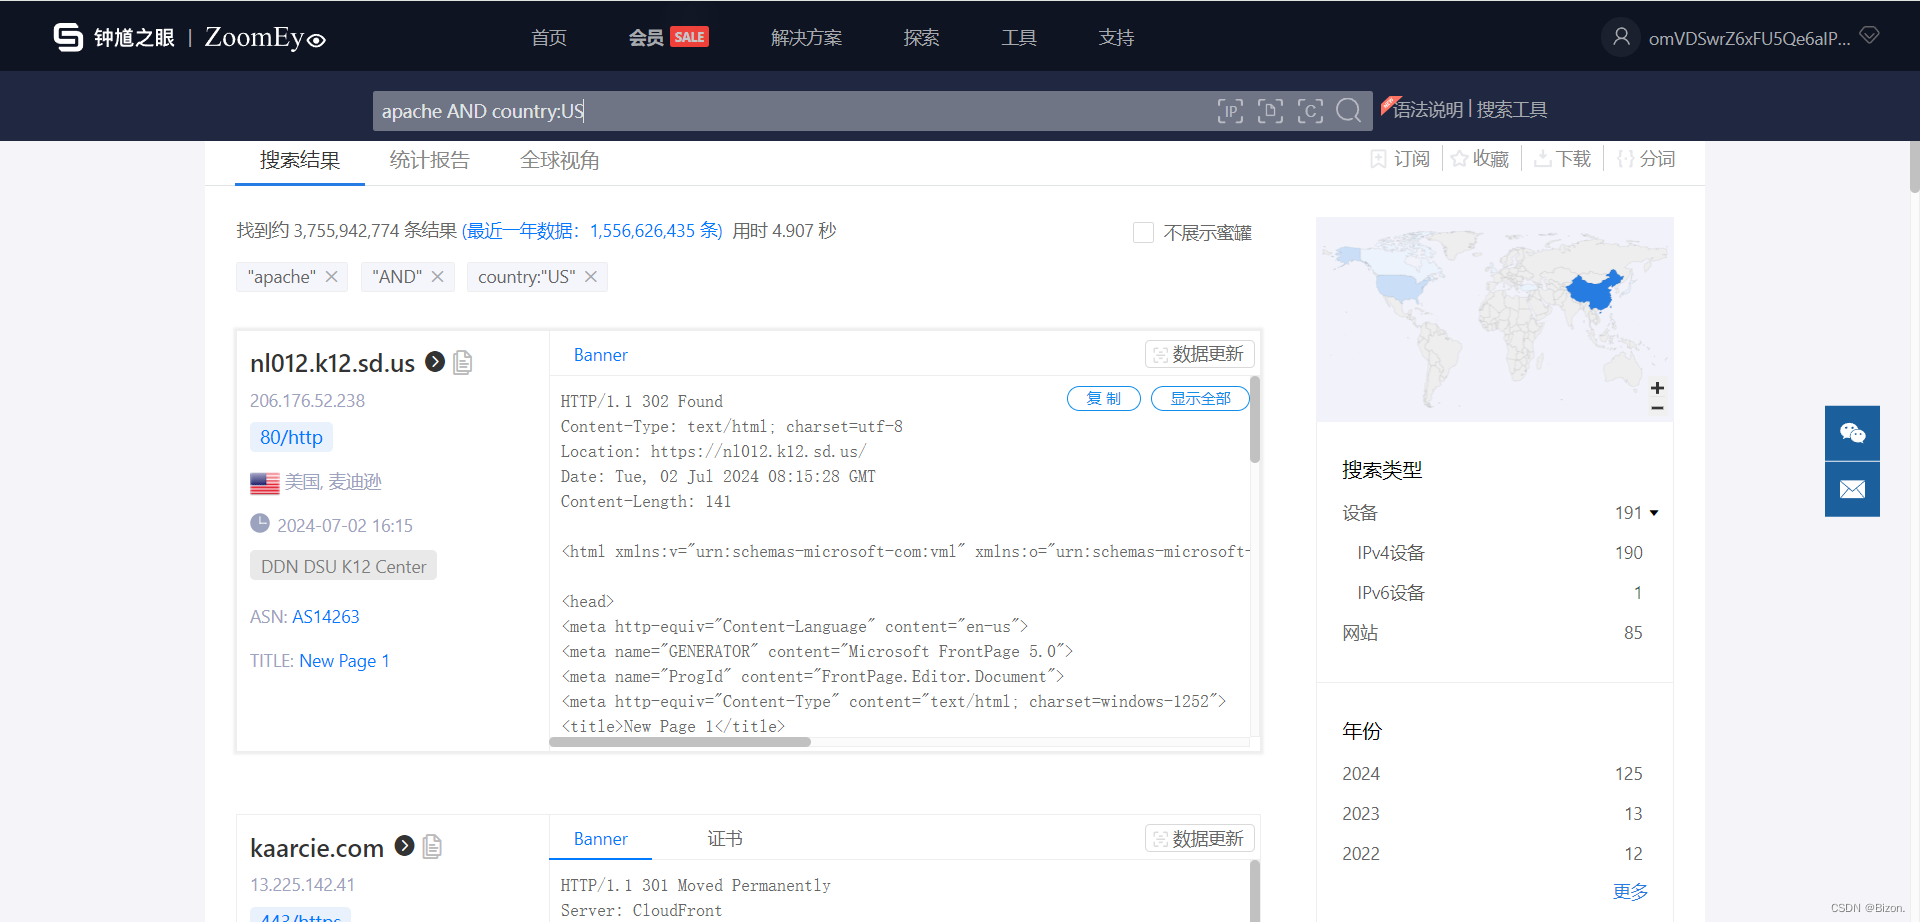
Task: Click 数据更新 for kaarcie.com
Action: 1199,838
